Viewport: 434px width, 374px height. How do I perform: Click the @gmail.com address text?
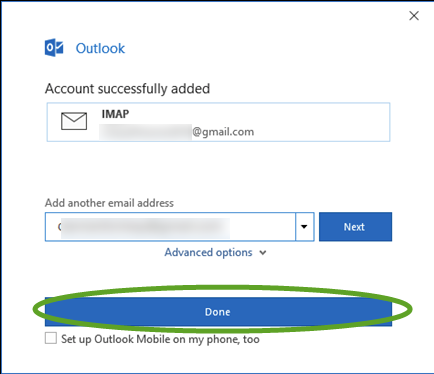223,132
